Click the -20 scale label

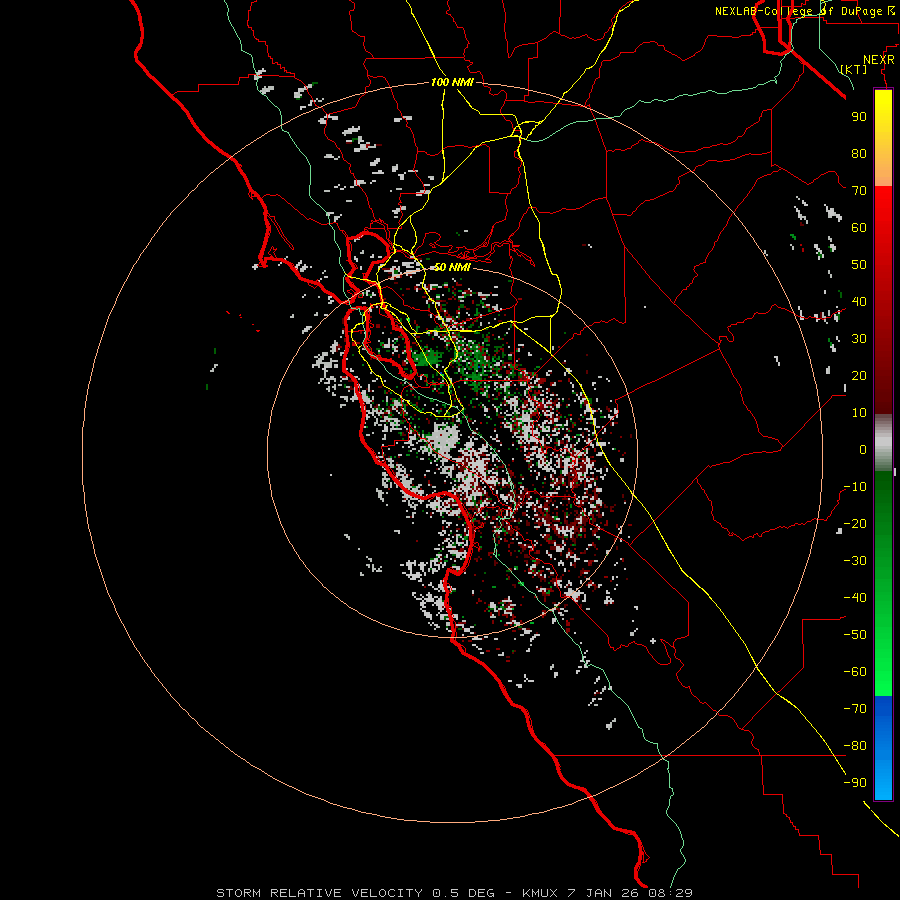(x=855, y=523)
